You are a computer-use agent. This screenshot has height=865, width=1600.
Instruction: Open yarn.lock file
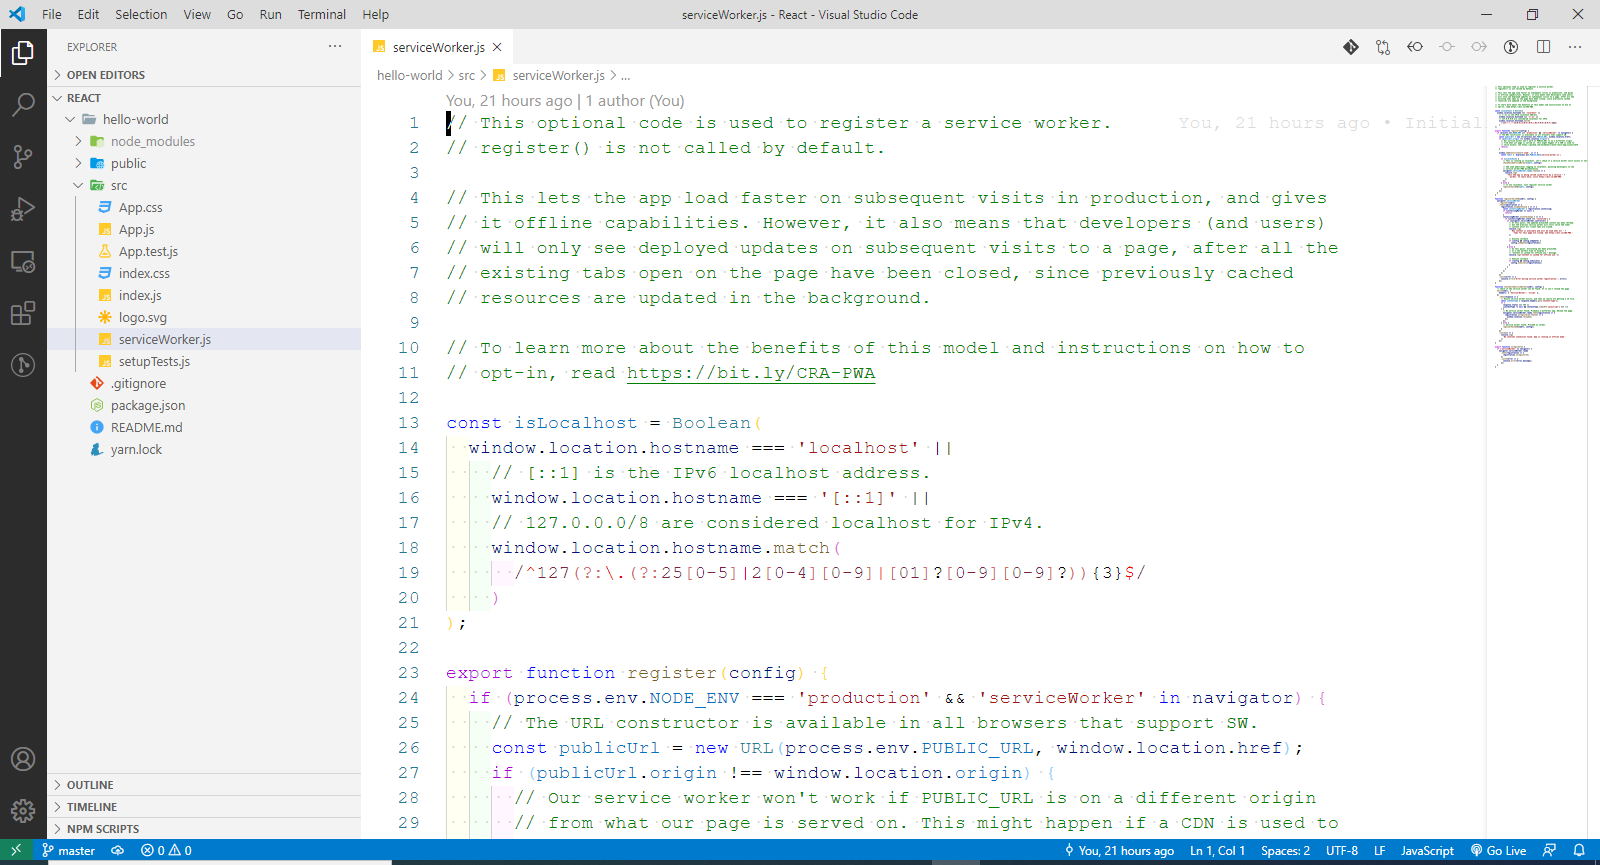click(x=204, y=449)
